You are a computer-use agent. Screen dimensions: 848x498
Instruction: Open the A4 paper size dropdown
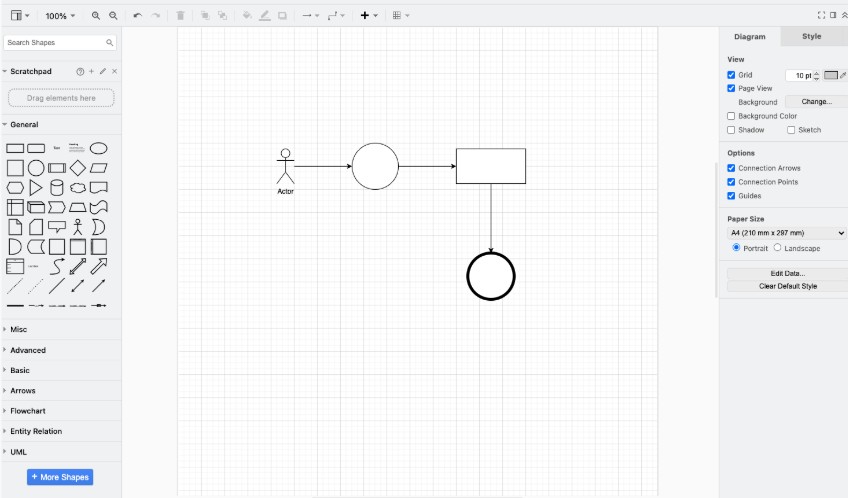pos(786,233)
